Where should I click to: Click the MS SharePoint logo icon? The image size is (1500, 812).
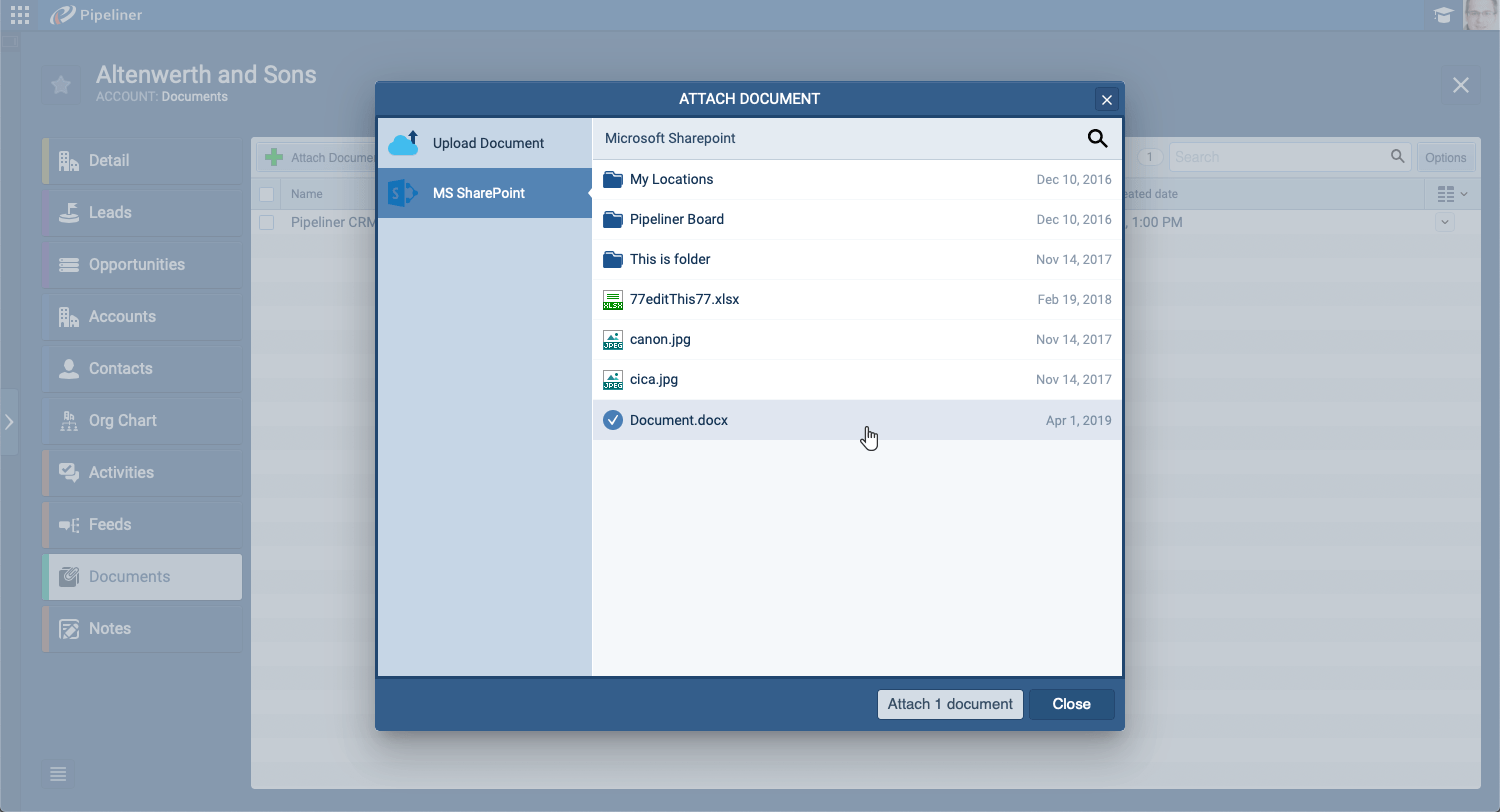click(402, 194)
